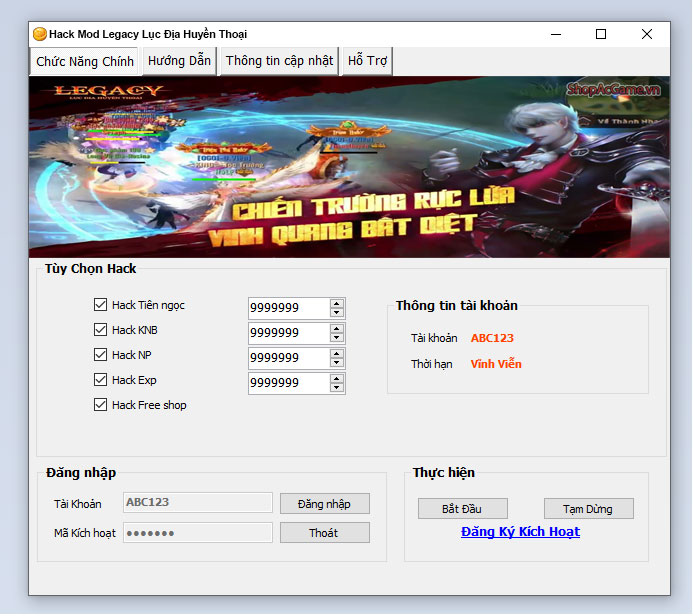This screenshot has height=616, width=693.
Task: Click the Vĩnh Viễn expiry text
Action: pos(496,364)
